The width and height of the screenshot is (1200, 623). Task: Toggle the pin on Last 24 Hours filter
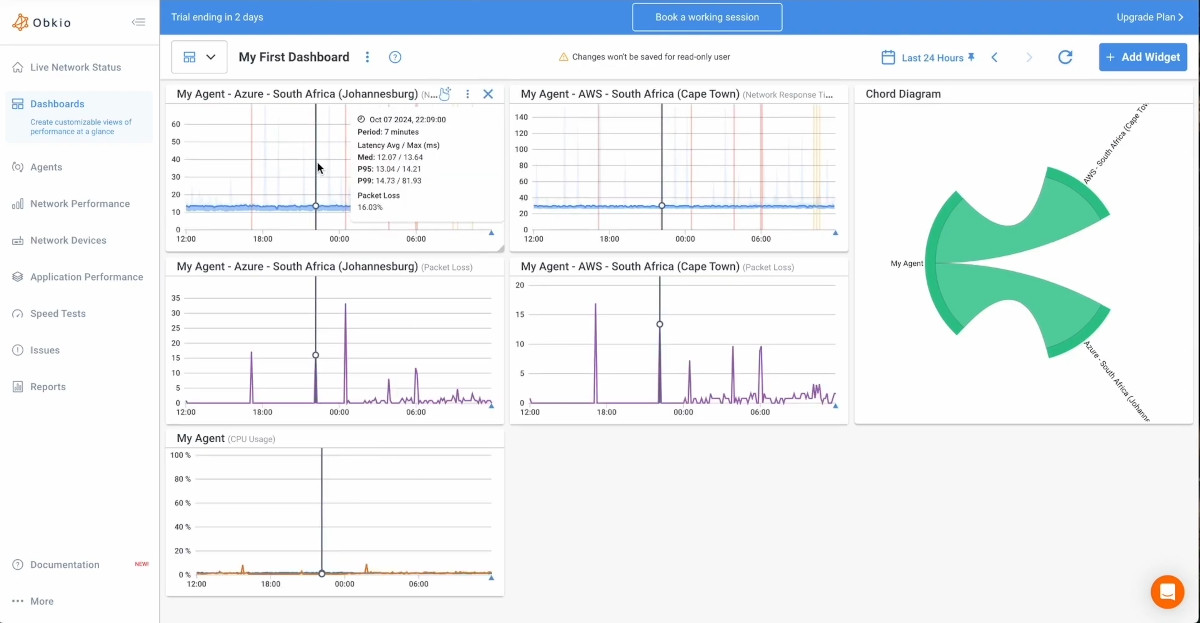[969, 57]
